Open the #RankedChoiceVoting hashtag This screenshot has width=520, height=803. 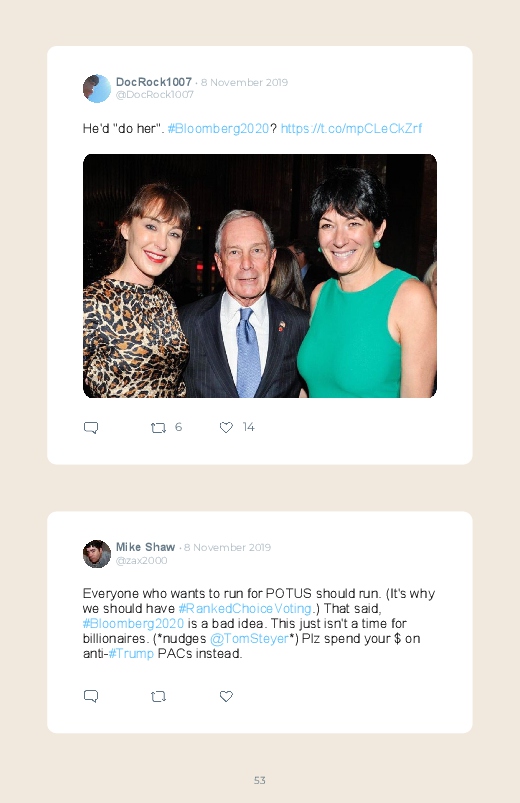245,608
